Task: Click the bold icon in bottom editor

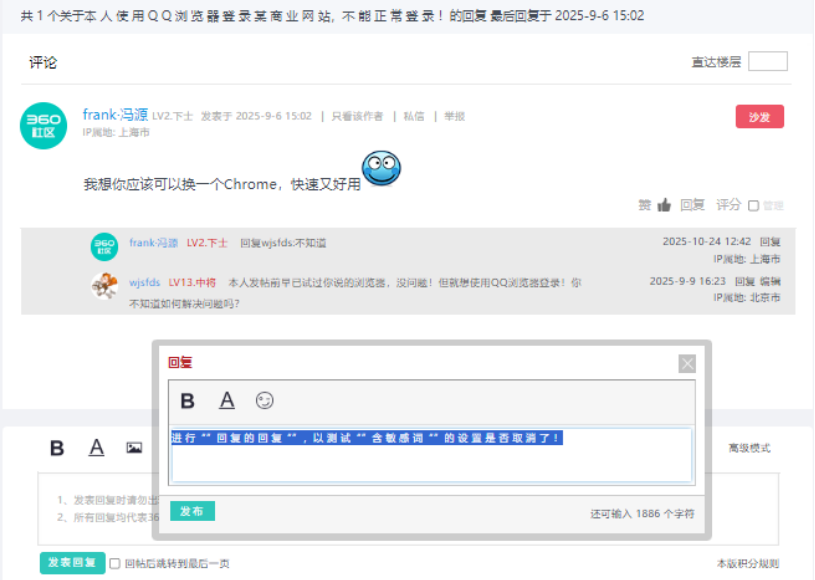Action: point(57,448)
